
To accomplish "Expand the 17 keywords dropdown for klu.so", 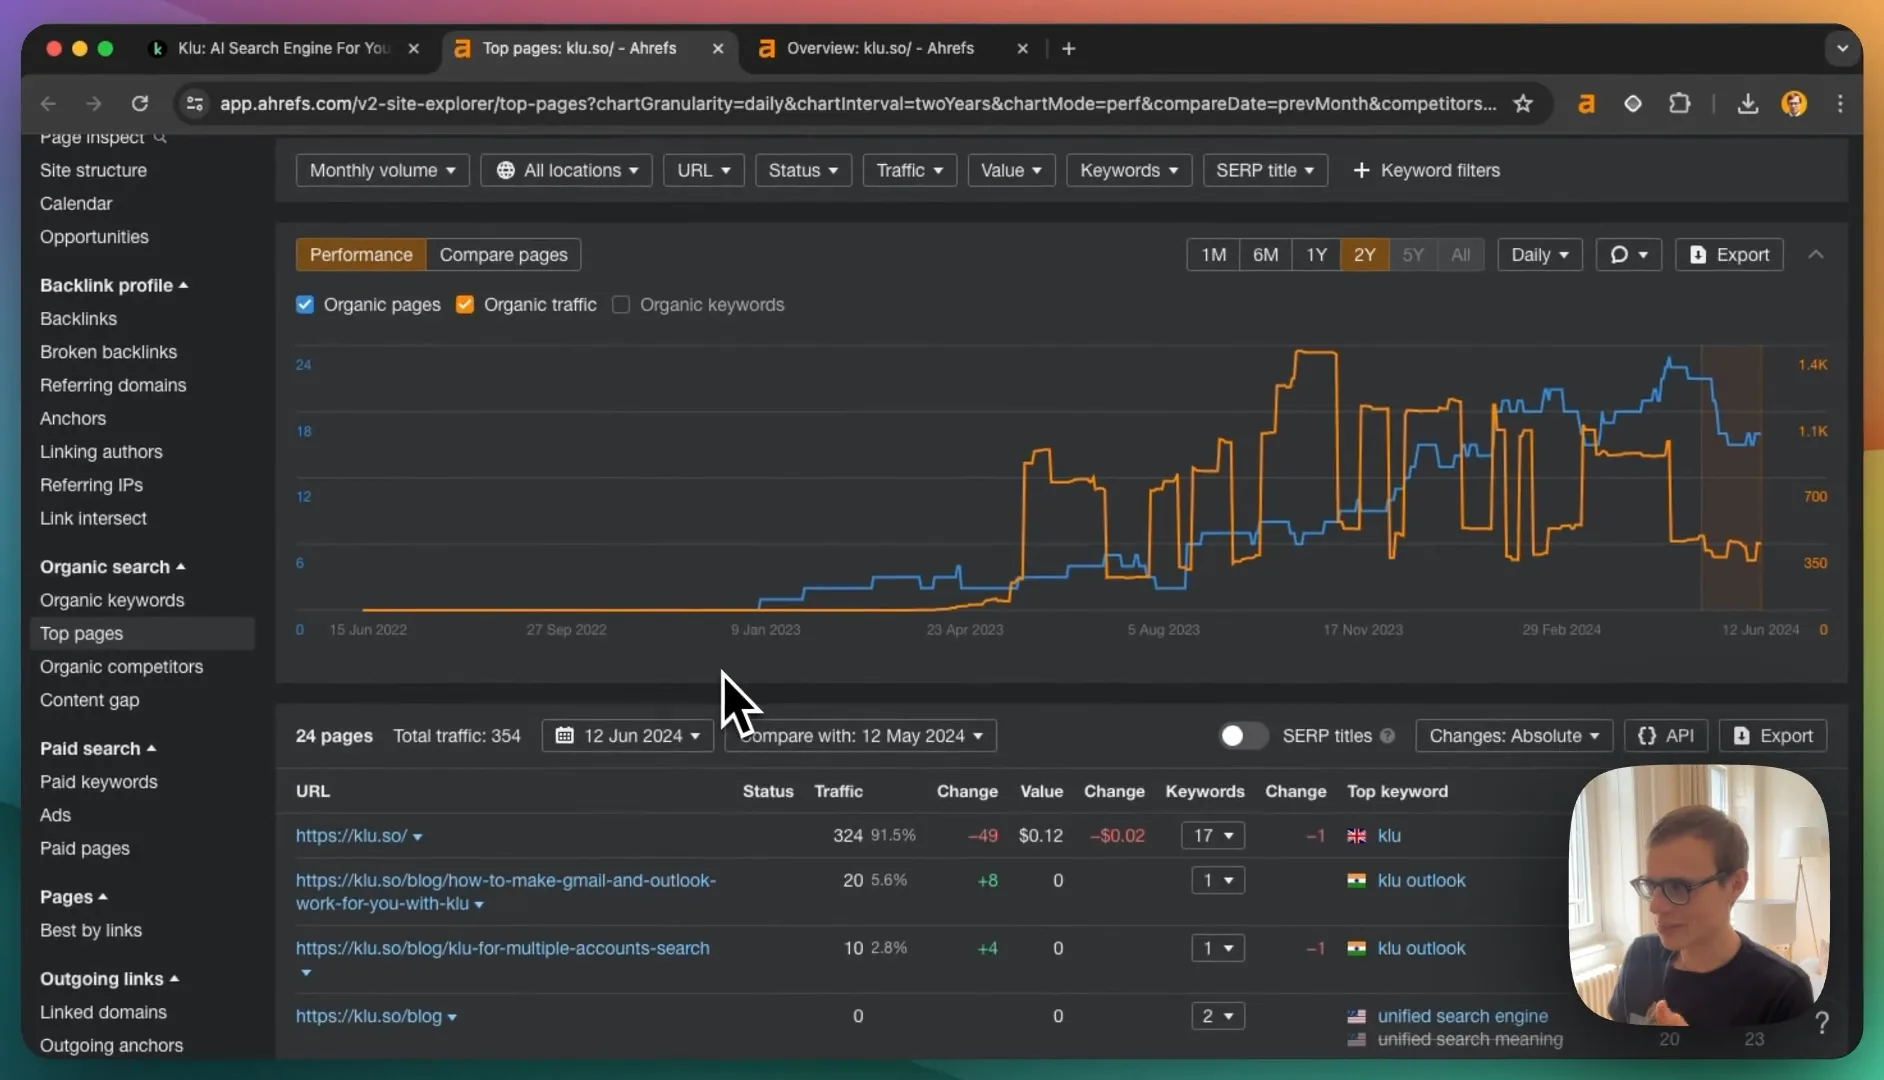I will (1212, 836).
